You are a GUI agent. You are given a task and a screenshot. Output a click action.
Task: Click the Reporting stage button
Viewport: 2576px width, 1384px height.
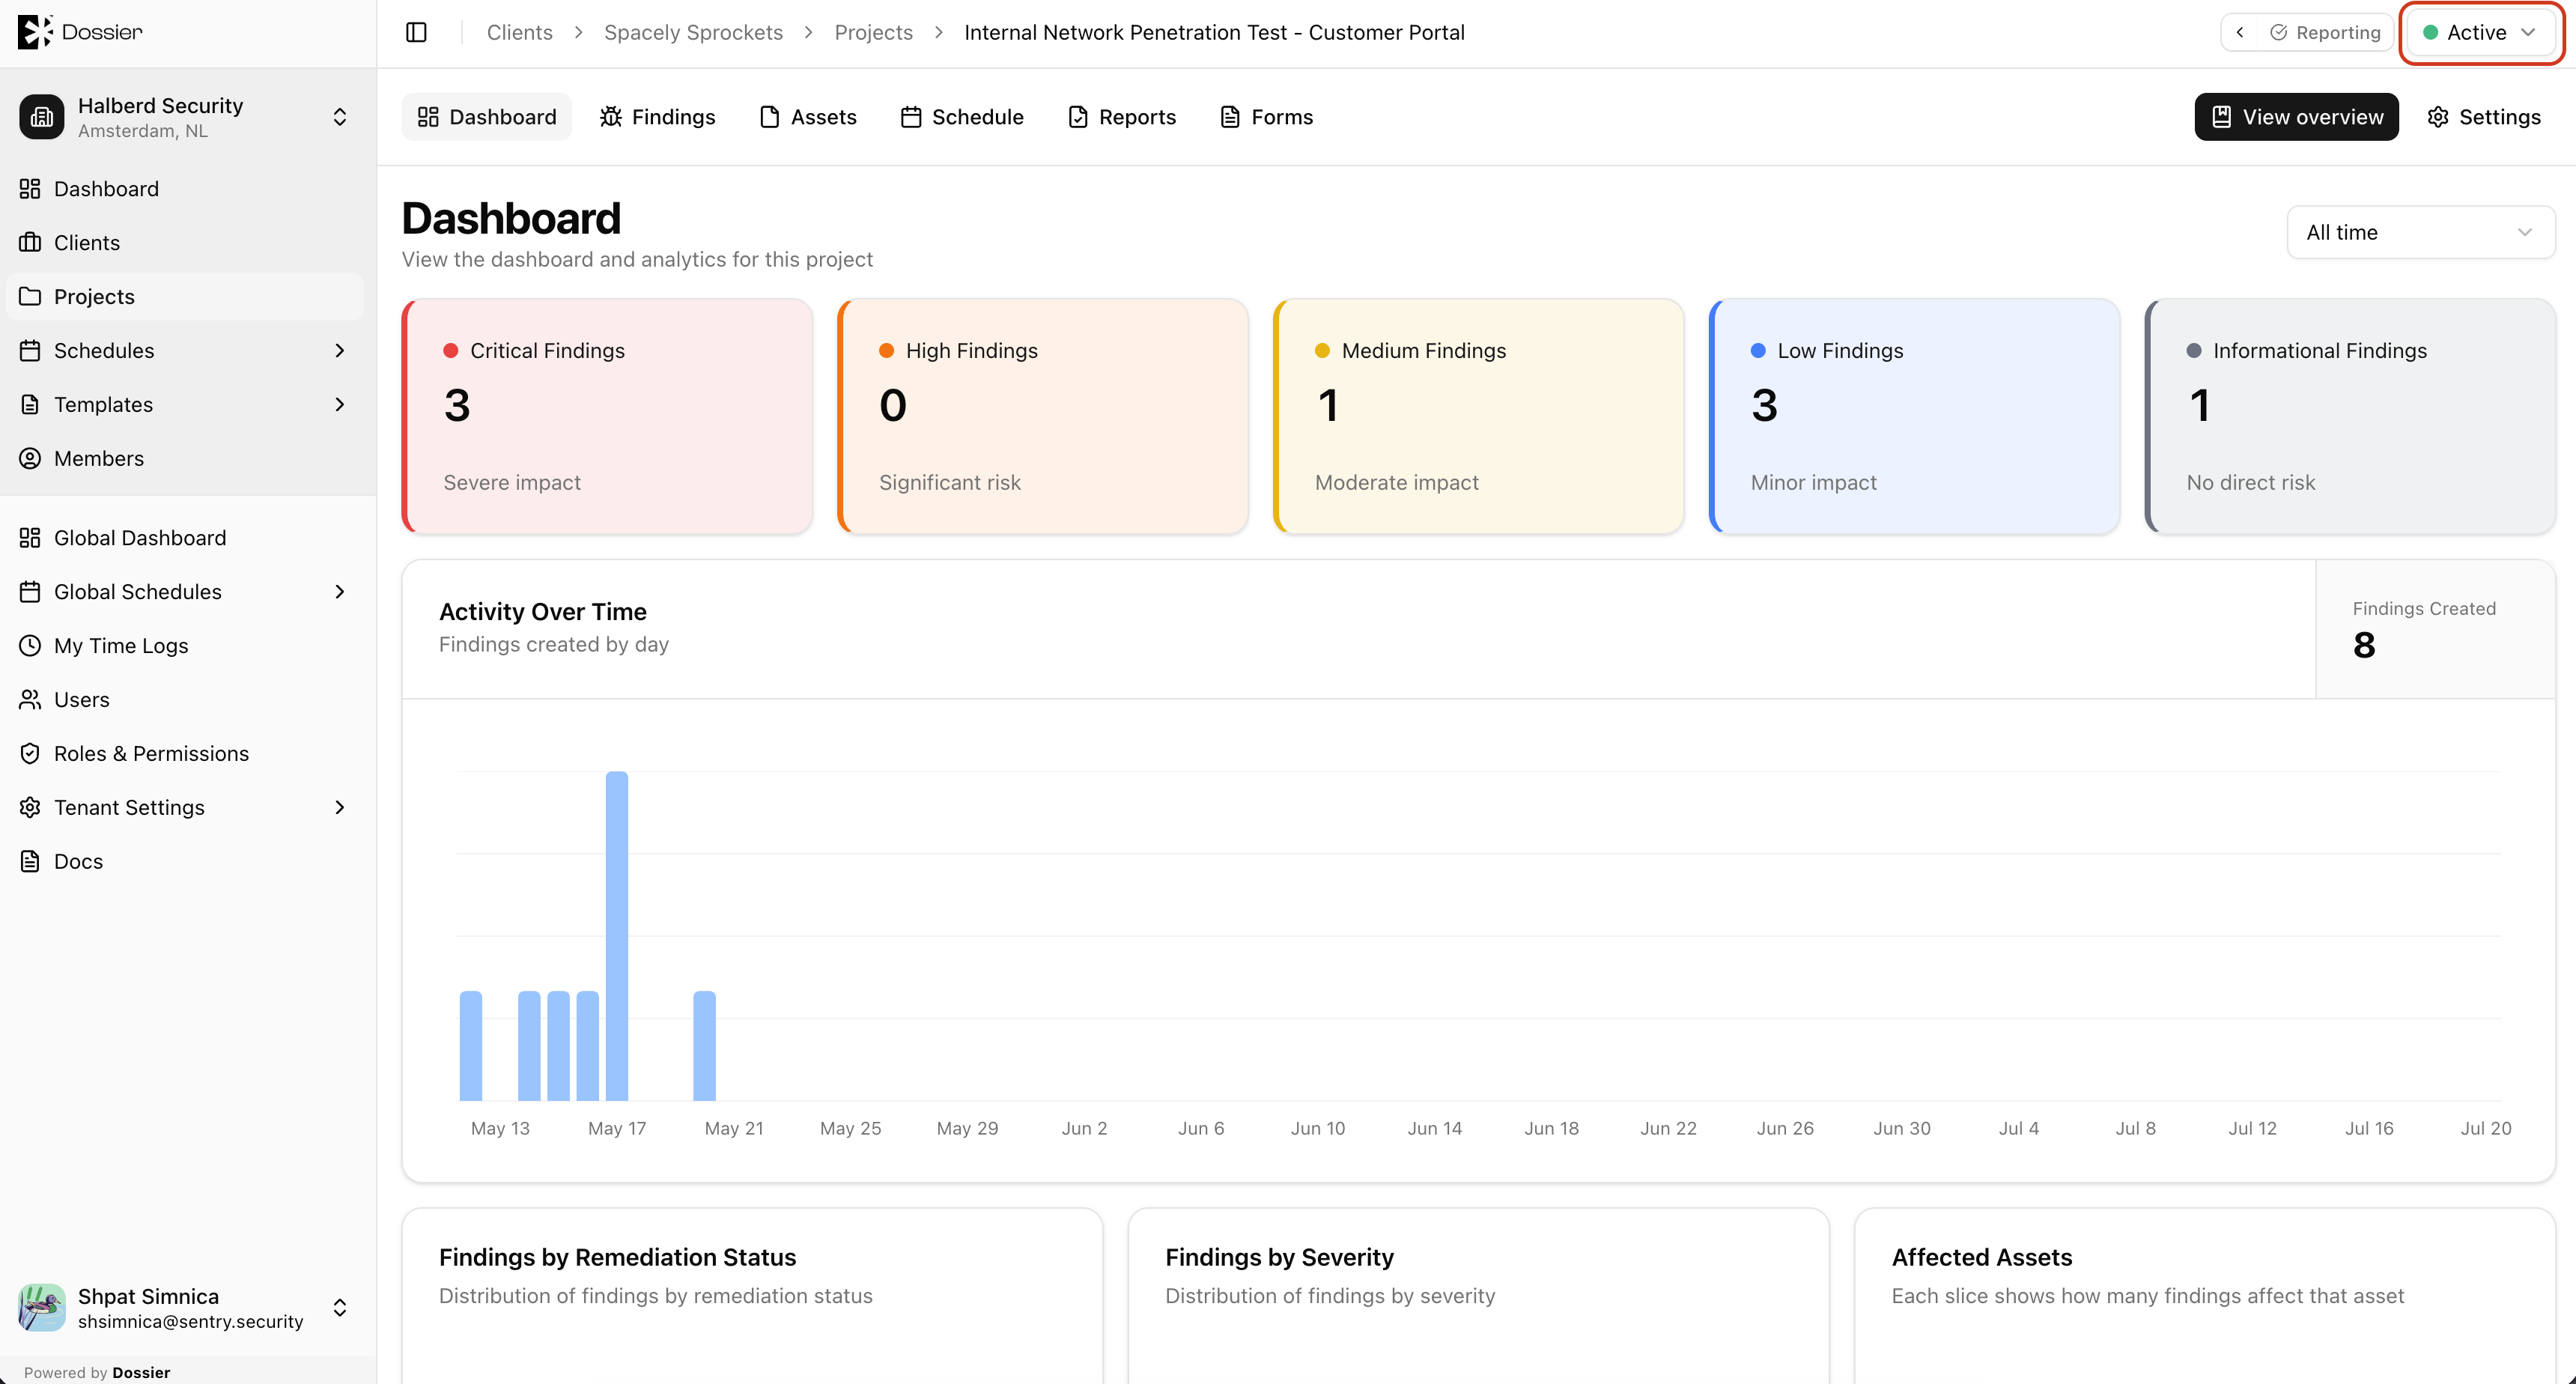[2325, 32]
